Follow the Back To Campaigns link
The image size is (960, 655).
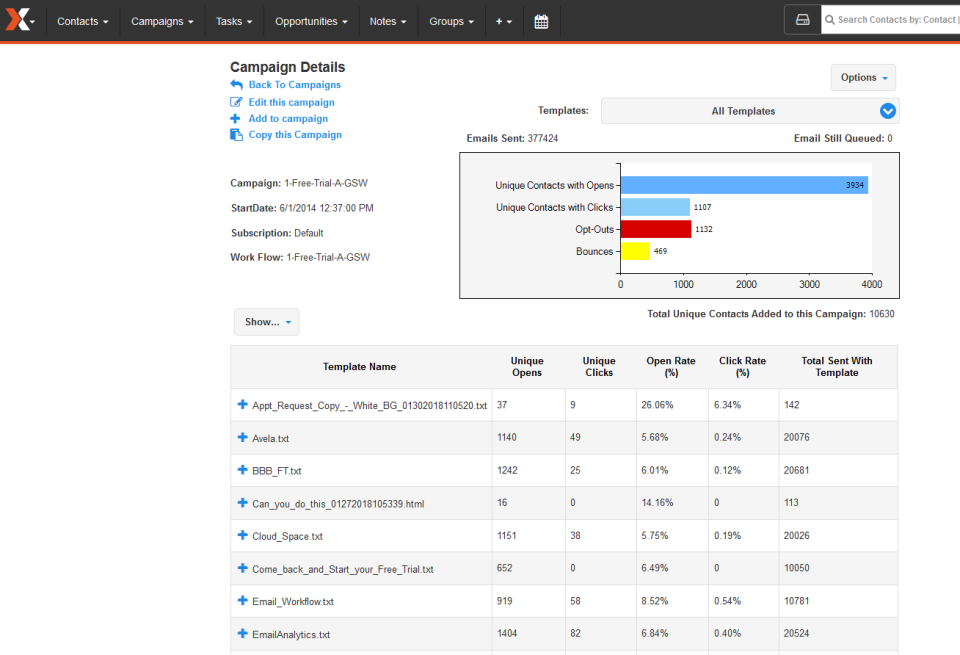[294, 85]
